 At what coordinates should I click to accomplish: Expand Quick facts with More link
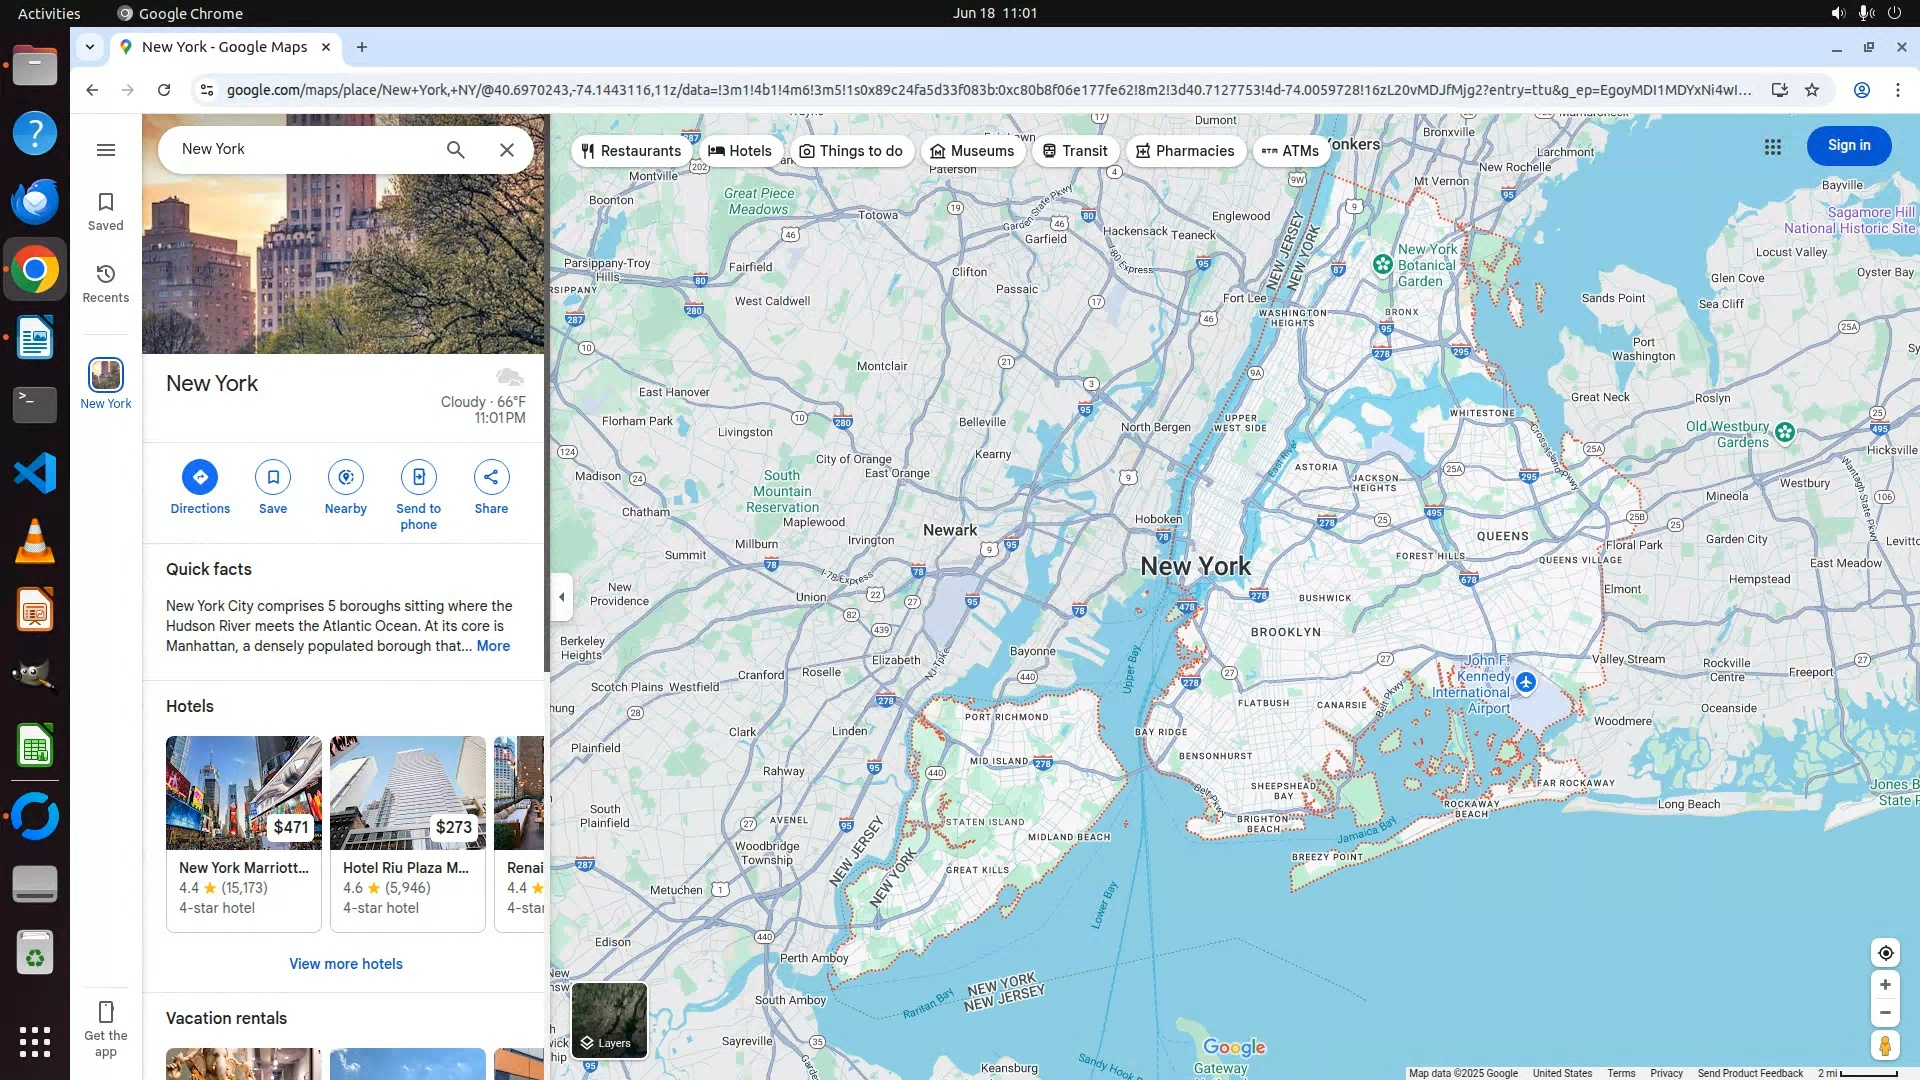click(x=493, y=646)
